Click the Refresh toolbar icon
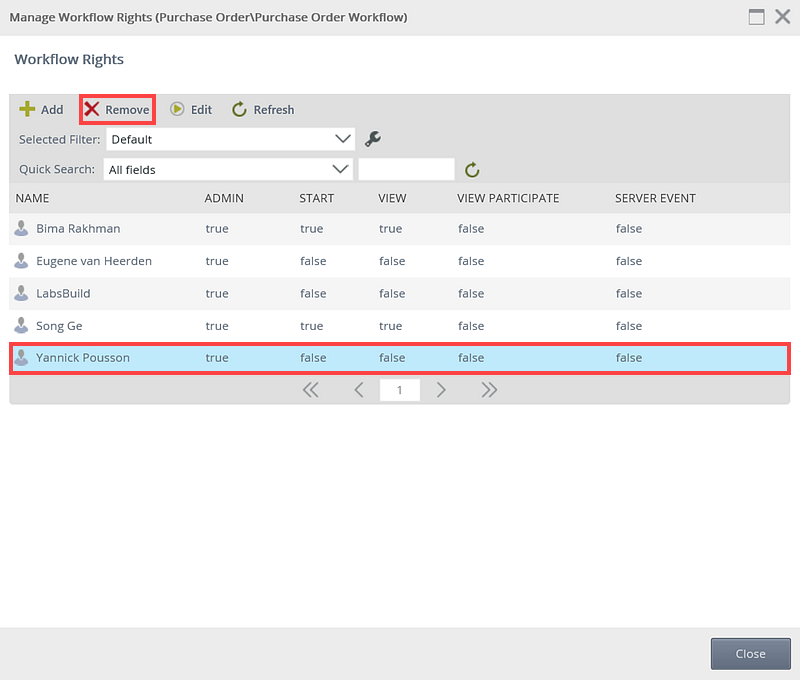The image size is (800, 680). pos(239,109)
